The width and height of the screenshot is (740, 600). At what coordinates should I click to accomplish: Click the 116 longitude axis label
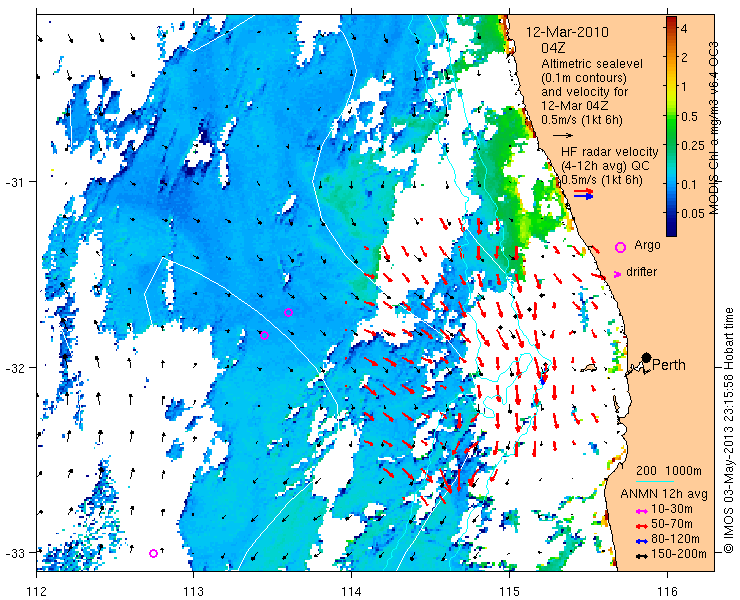(x=667, y=591)
